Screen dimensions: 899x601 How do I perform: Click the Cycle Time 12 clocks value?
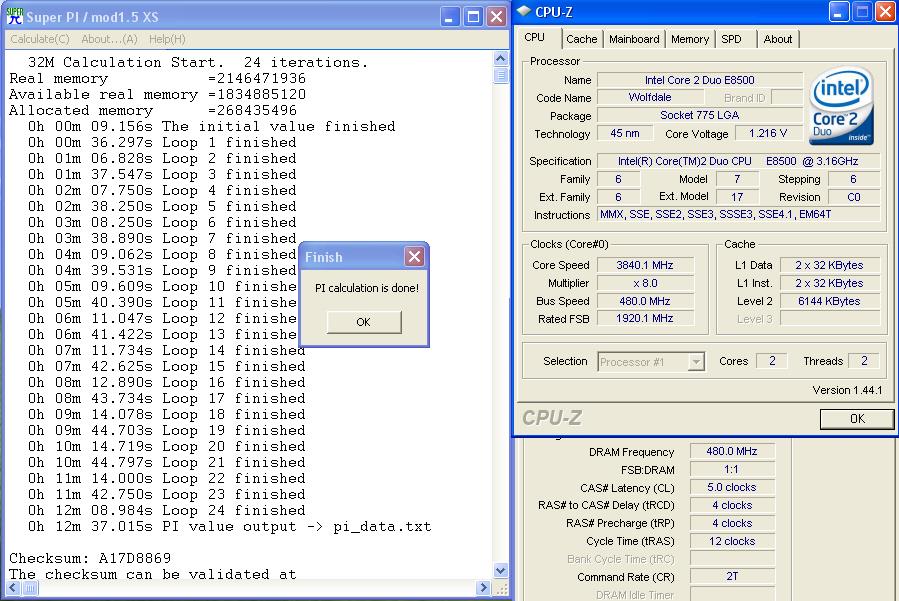tap(732, 541)
